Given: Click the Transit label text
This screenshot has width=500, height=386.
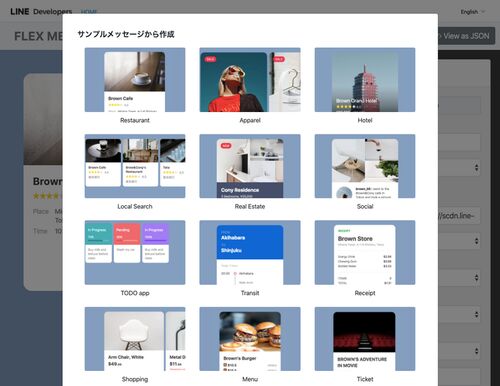Looking at the screenshot, I should point(250,293).
